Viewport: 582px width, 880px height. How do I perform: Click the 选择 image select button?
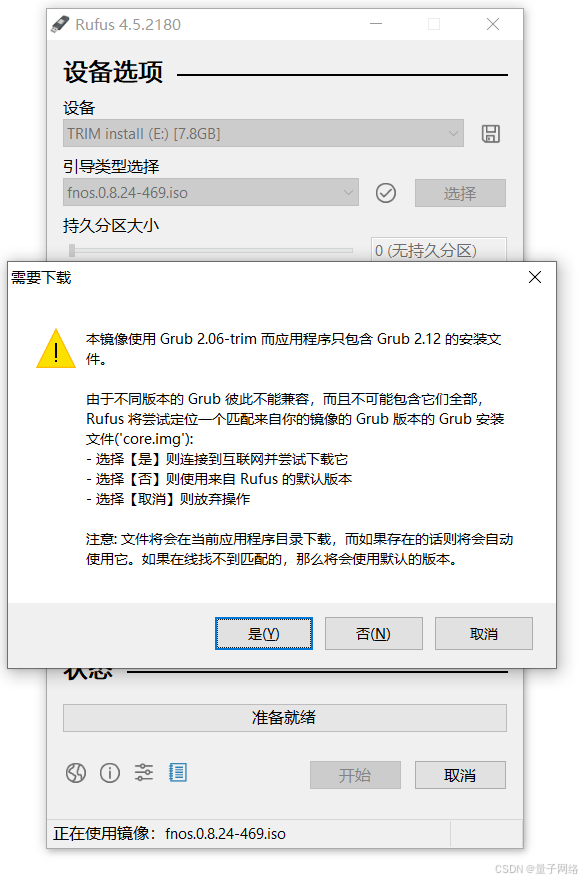coord(460,193)
